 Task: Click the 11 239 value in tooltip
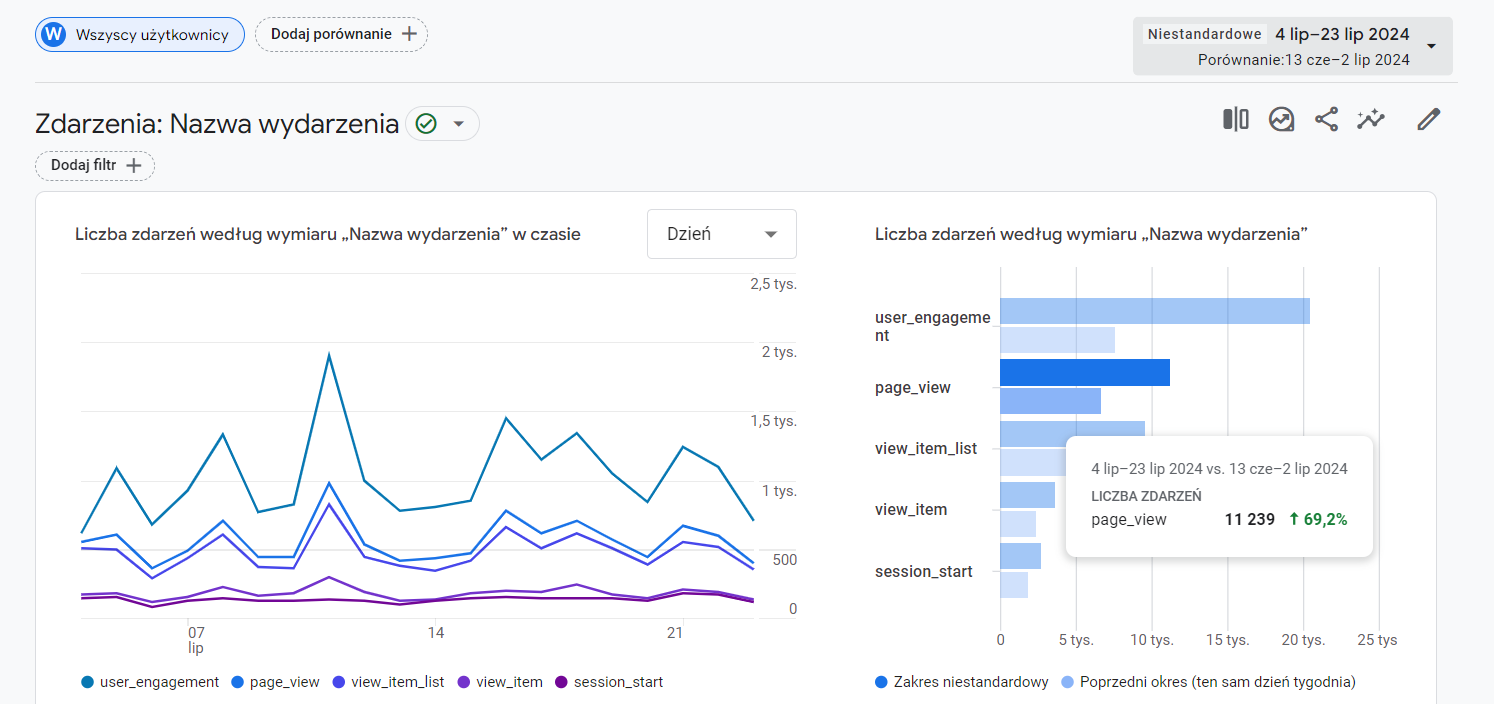point(1250,519)
